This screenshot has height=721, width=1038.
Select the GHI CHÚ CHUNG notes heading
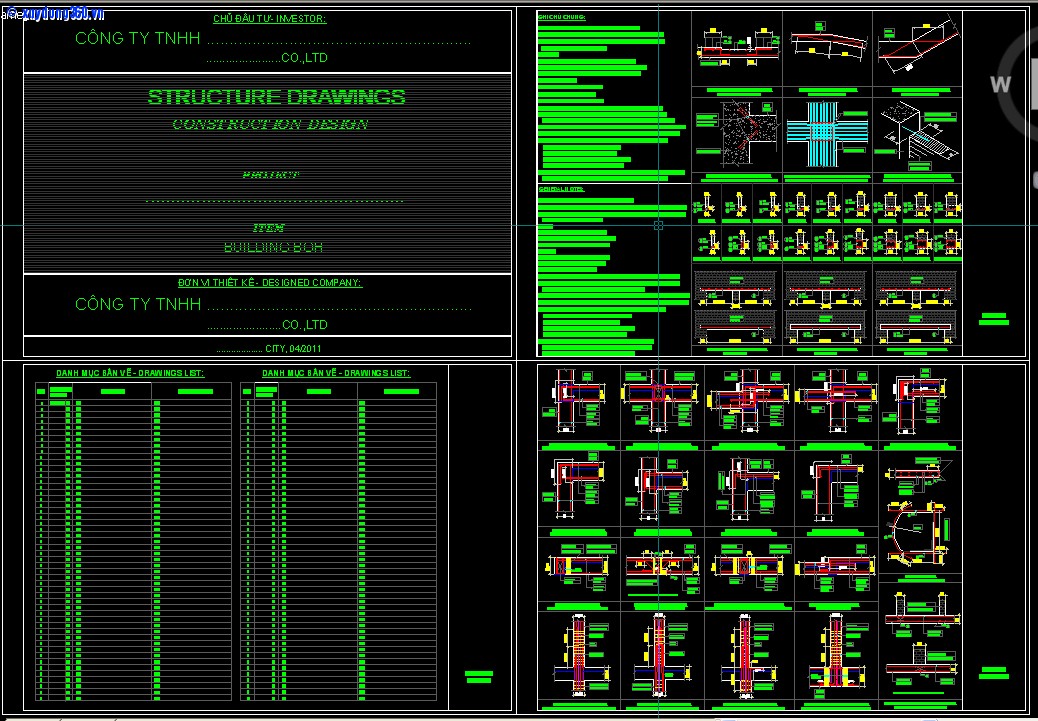coord(562,17)
